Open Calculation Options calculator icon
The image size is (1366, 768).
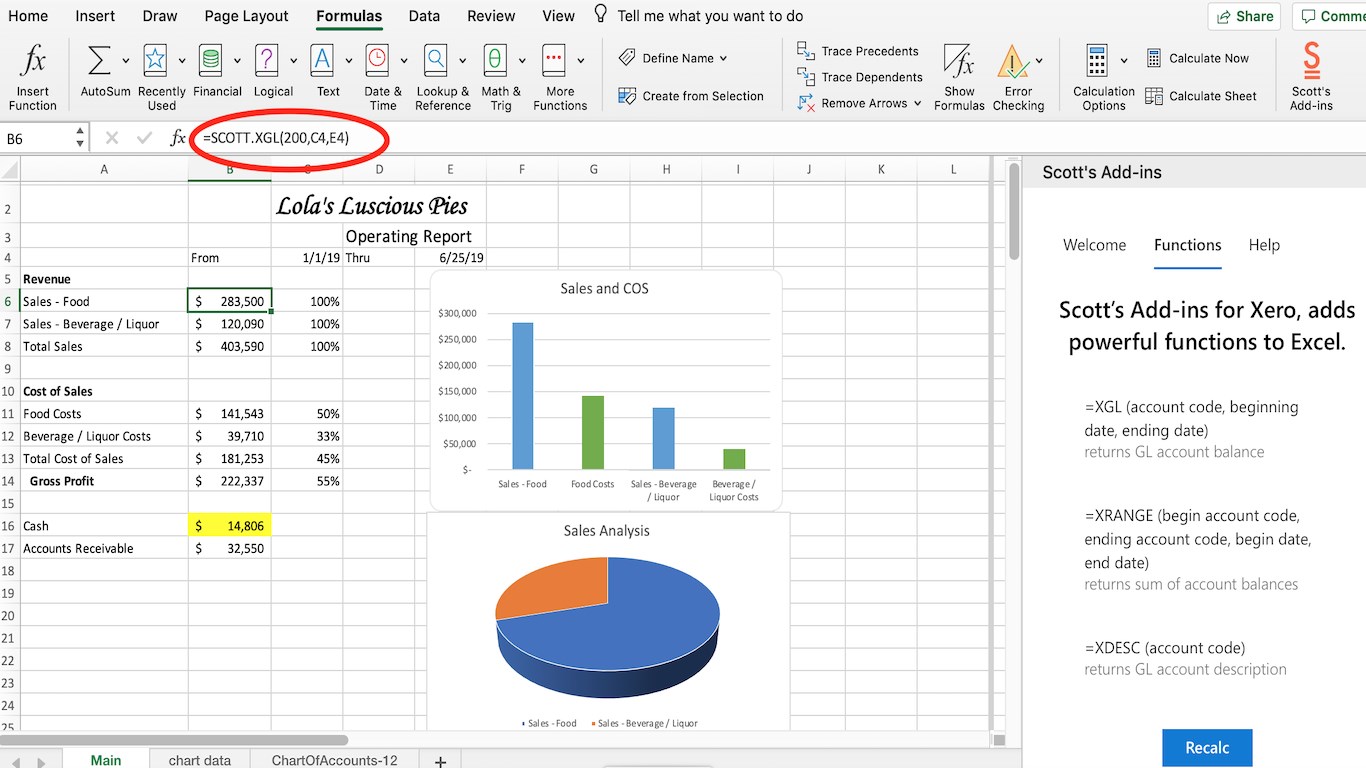click(x=1097, y=61)
